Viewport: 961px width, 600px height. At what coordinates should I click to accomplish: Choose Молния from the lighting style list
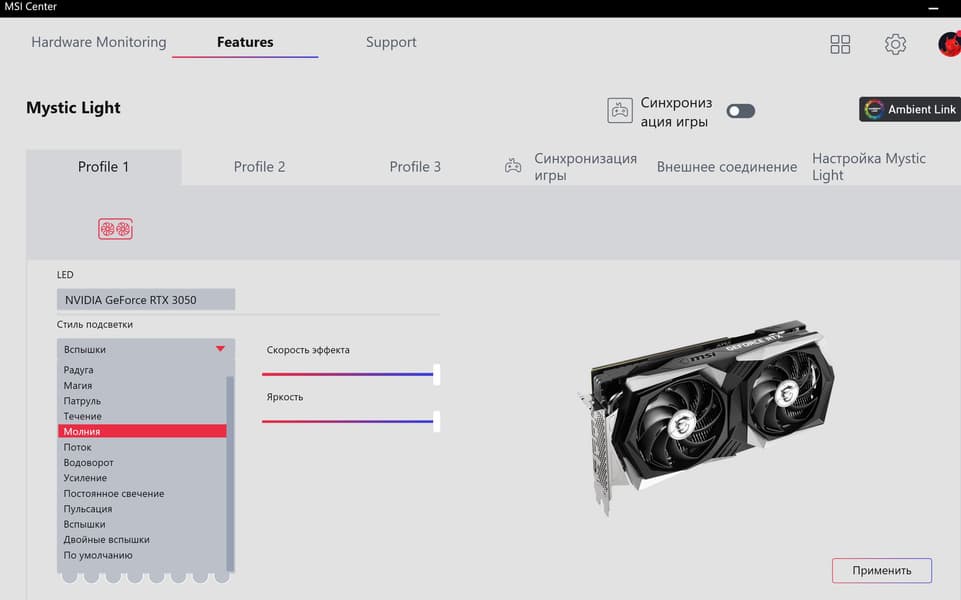click(x=142, y=431)
